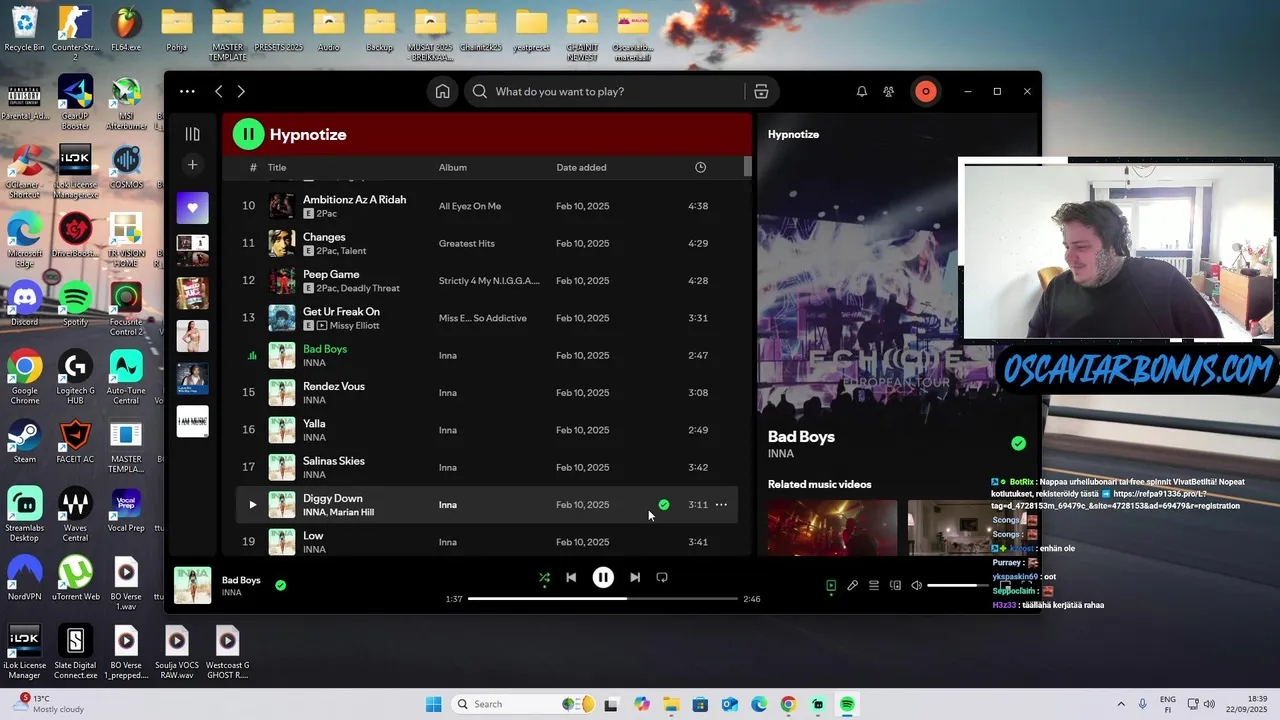Skip to the previous track

point(571,577)
